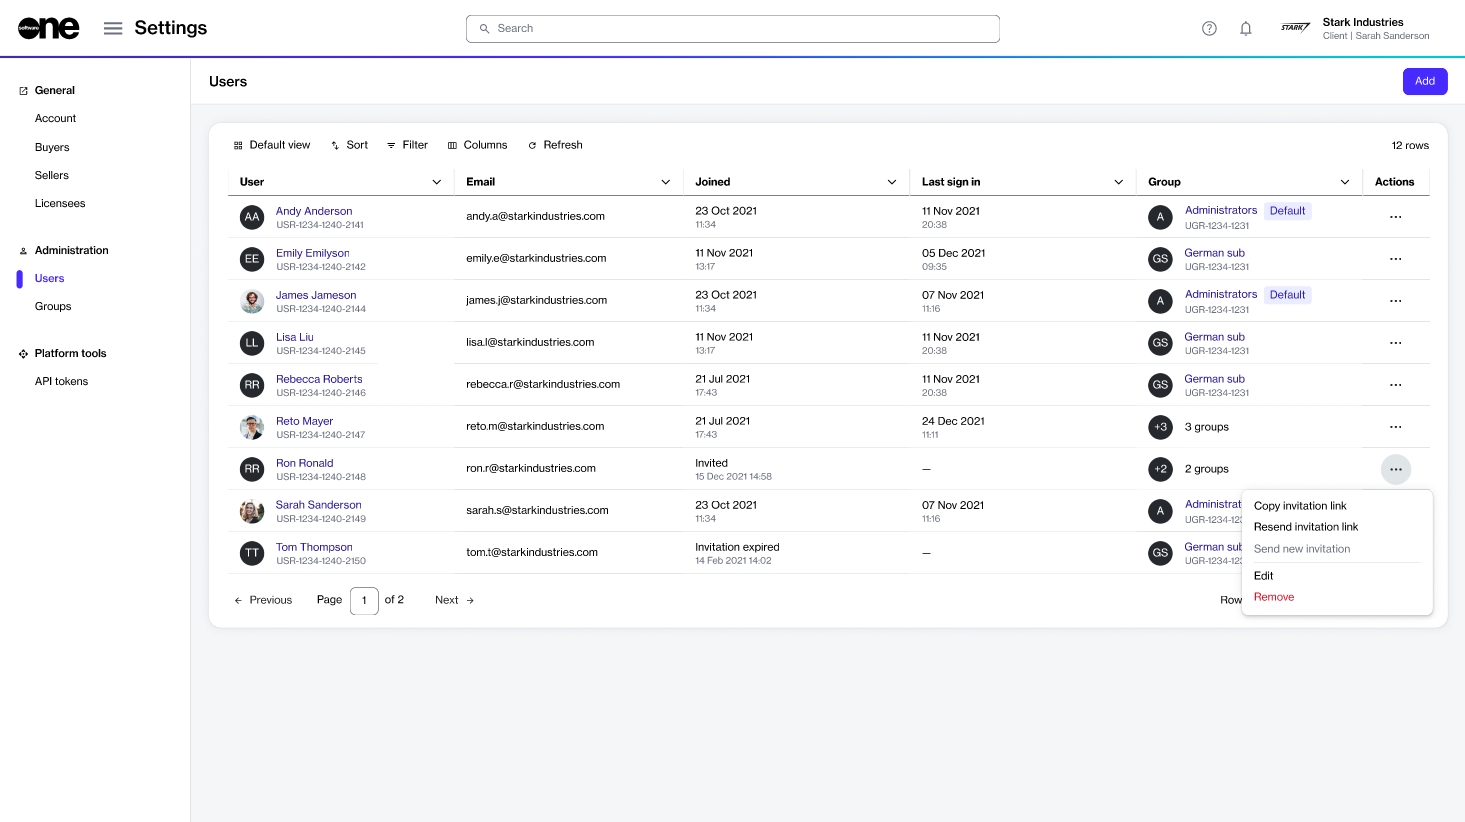Select Copy invitation link from menu
The image size is (1465, 822).
(x=1300, y=506)
